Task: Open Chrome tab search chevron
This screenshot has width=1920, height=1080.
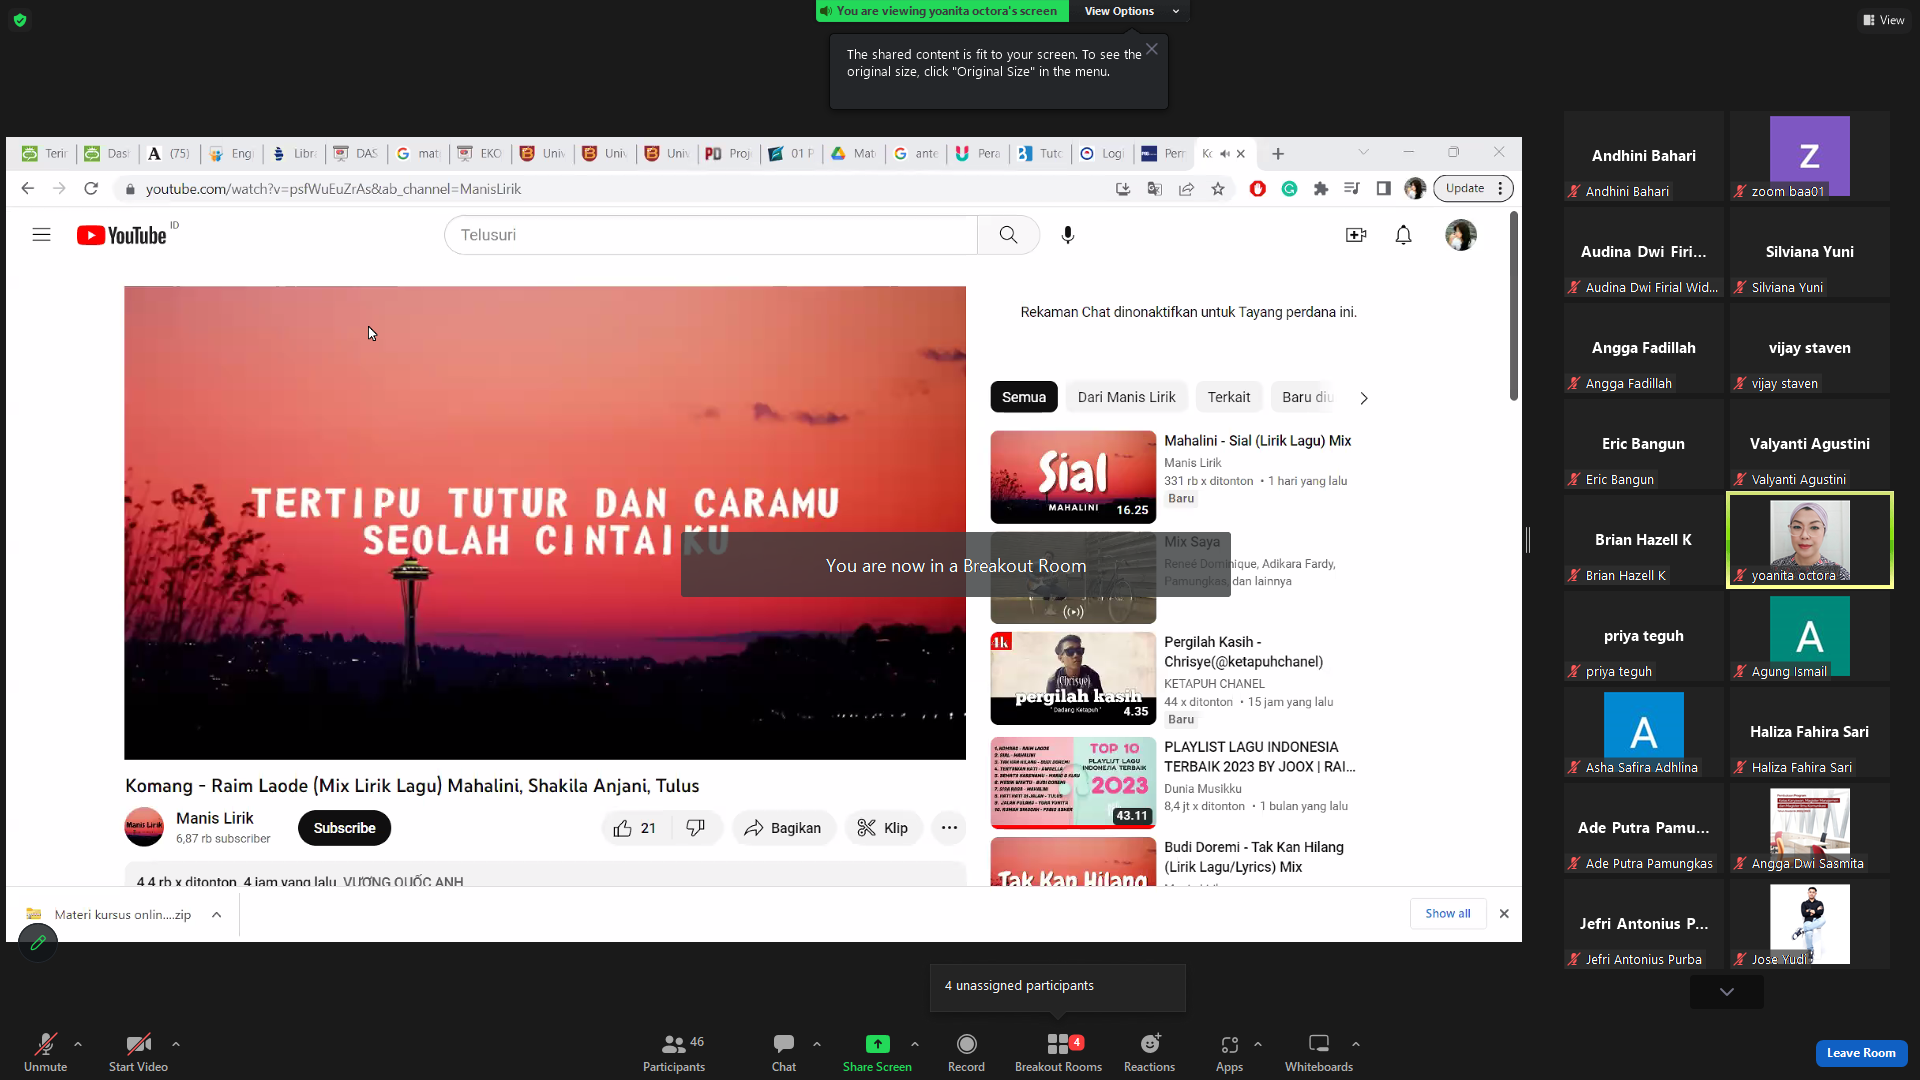Action: (1363, 153)
